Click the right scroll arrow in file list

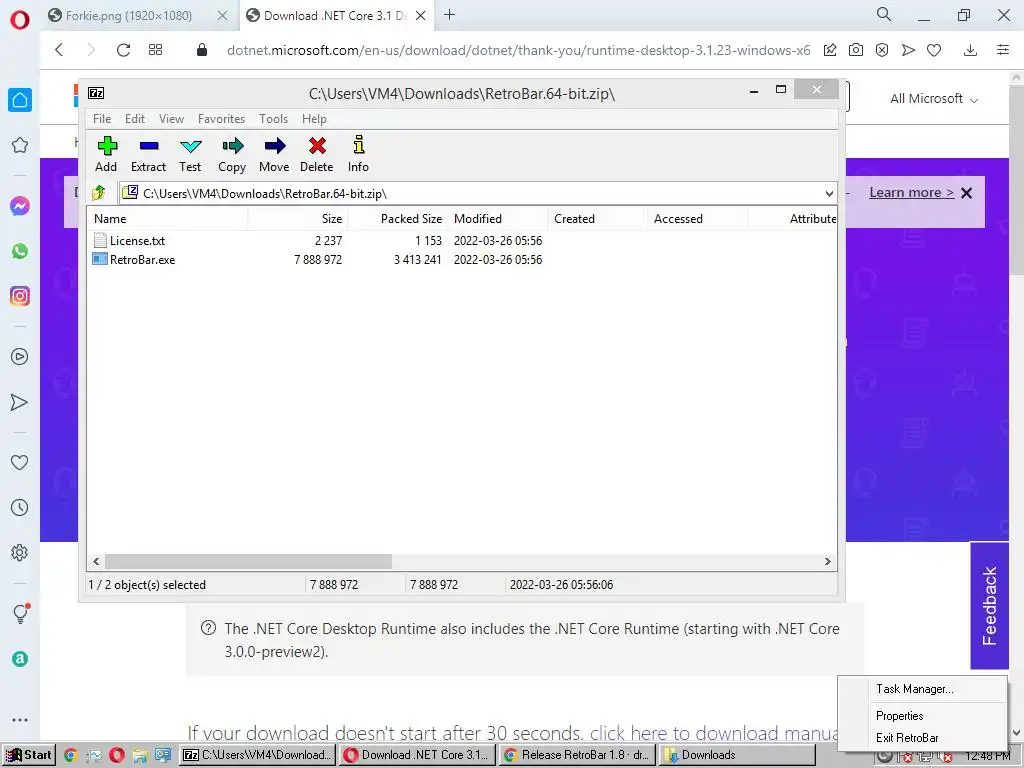(827, 562)
